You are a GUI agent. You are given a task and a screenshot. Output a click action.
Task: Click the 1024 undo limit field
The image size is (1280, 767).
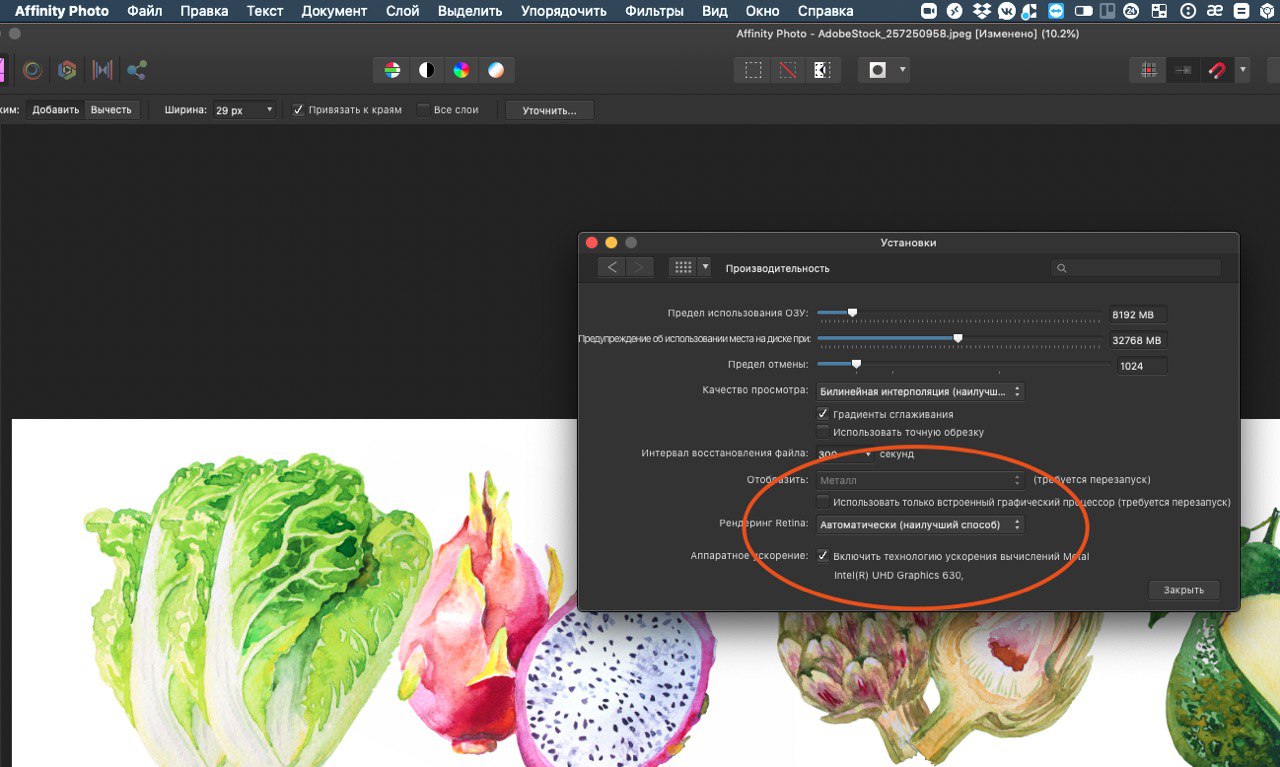1142,366
